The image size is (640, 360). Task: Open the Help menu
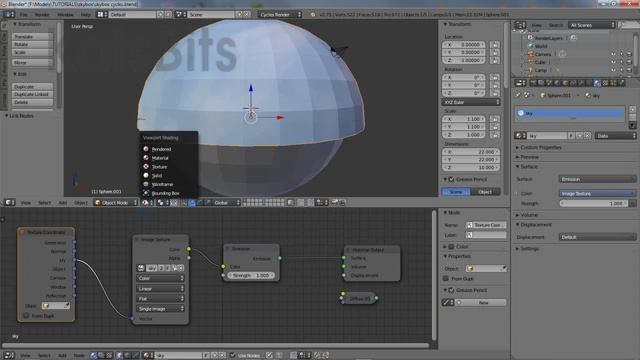pyautogui.click(x=85, y=14)
